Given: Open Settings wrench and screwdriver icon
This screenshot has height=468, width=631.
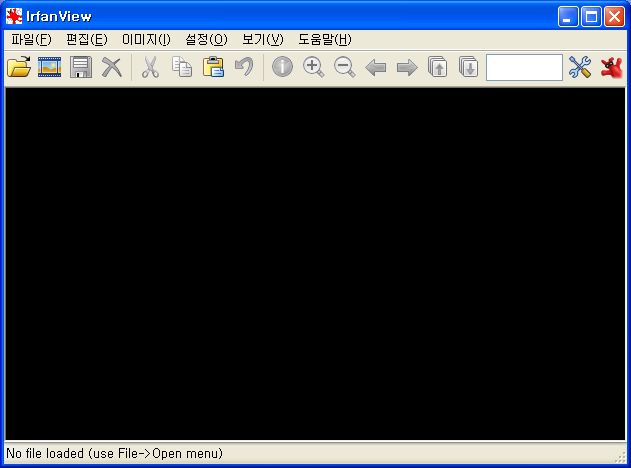Looking at the screenshot, I should point(580,67).
